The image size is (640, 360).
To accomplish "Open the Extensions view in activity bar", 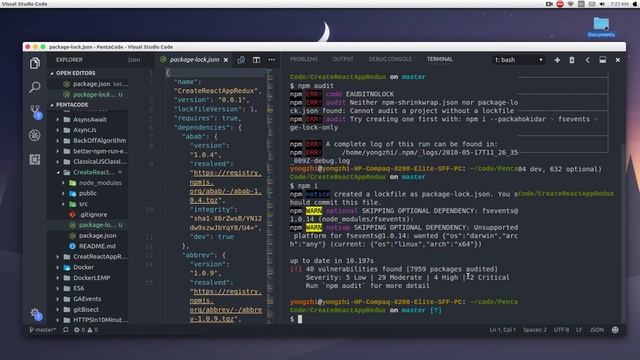I will (x=35, y=159).
